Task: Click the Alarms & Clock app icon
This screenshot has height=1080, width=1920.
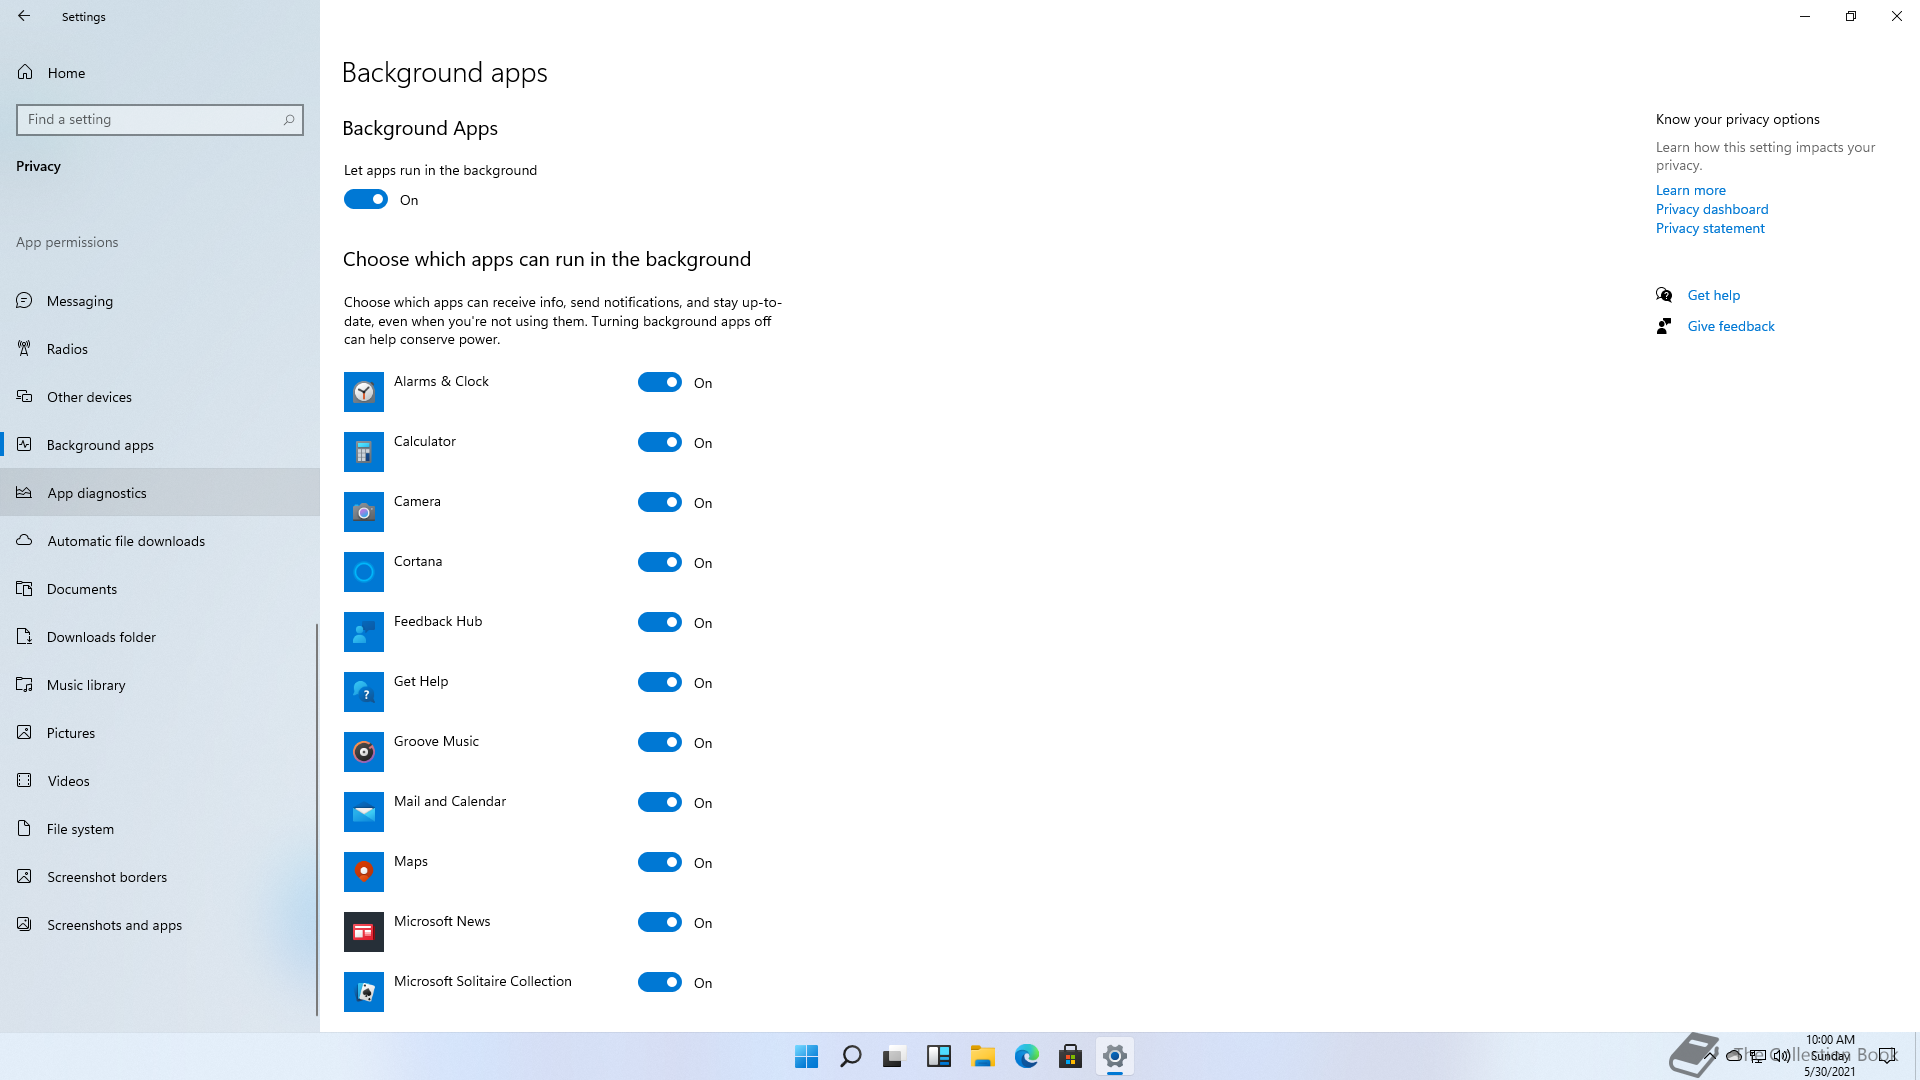Action: point(364,392)
